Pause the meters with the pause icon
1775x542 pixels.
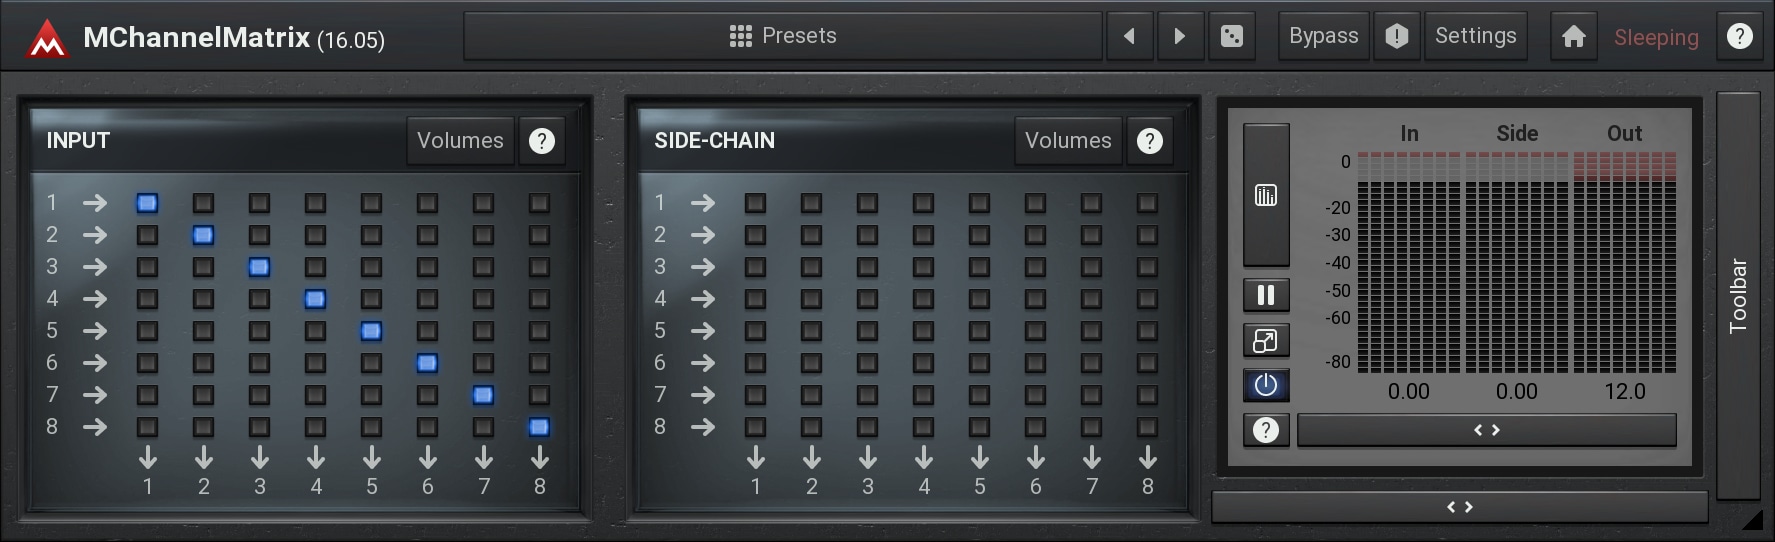[1266, 295]
